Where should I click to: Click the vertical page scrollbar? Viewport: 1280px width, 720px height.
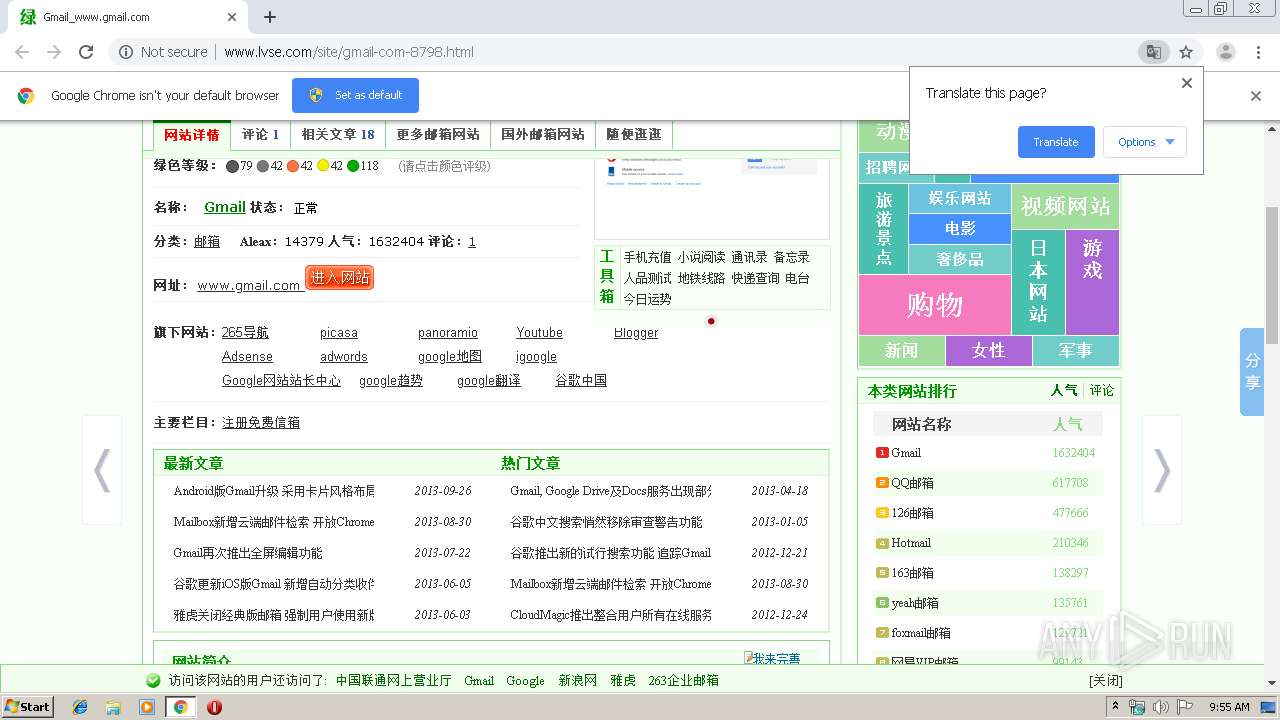(x=1272, y=274)
